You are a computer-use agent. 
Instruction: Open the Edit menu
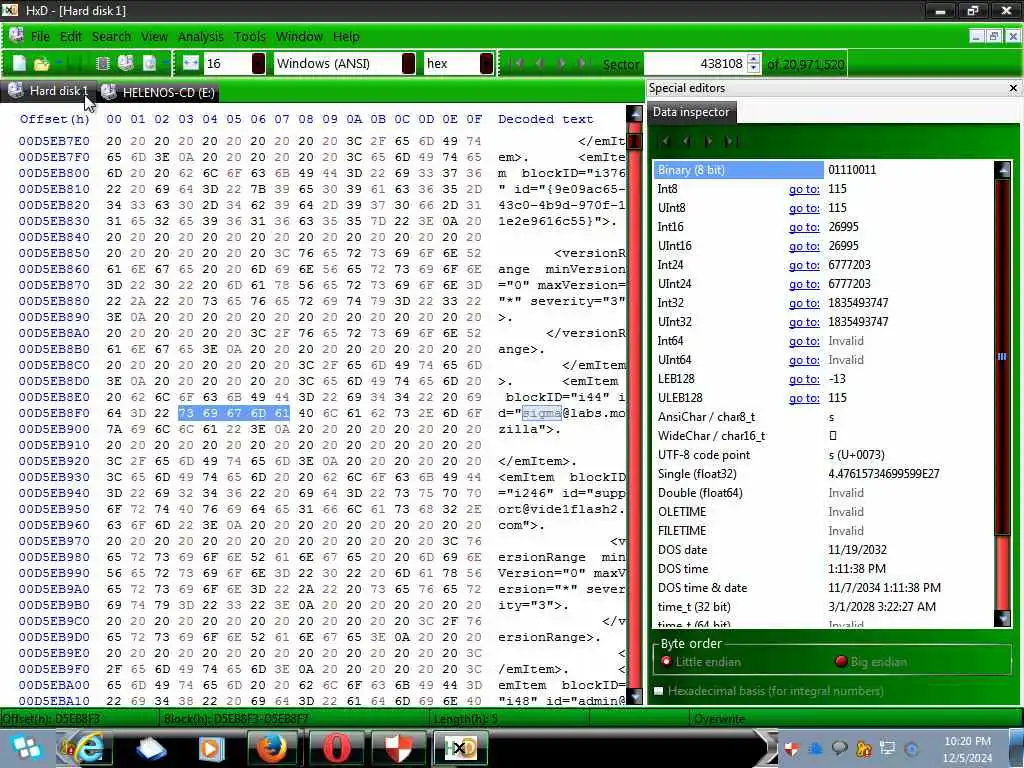pyautogui.click(x=71, y=37)
